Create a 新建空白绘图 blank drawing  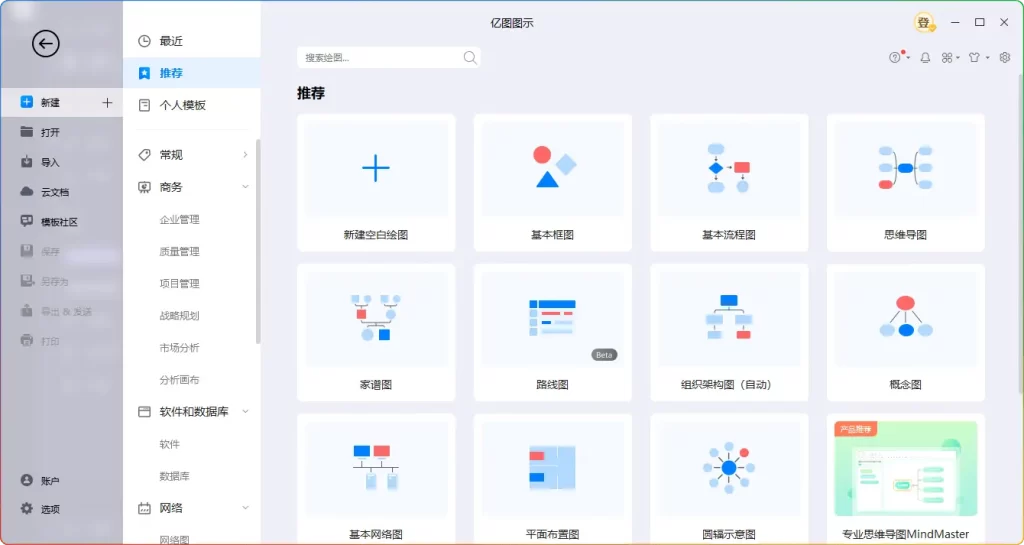(376, 183)
